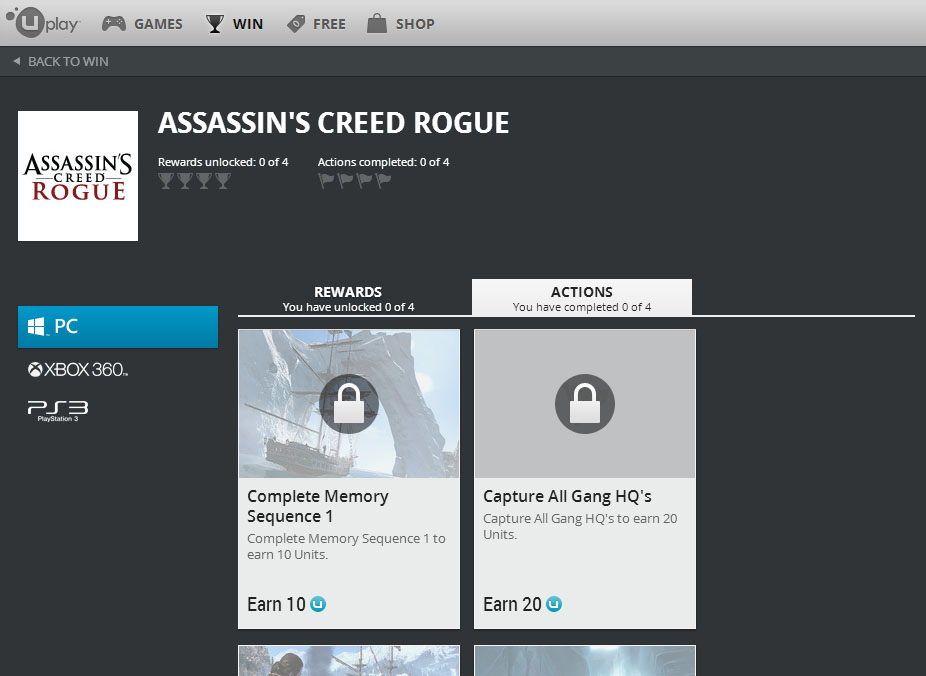Viewport: 926px width, 676px height.
Task: Click the Windows icon on the PC filter
Action: click(x=37, y=325)
